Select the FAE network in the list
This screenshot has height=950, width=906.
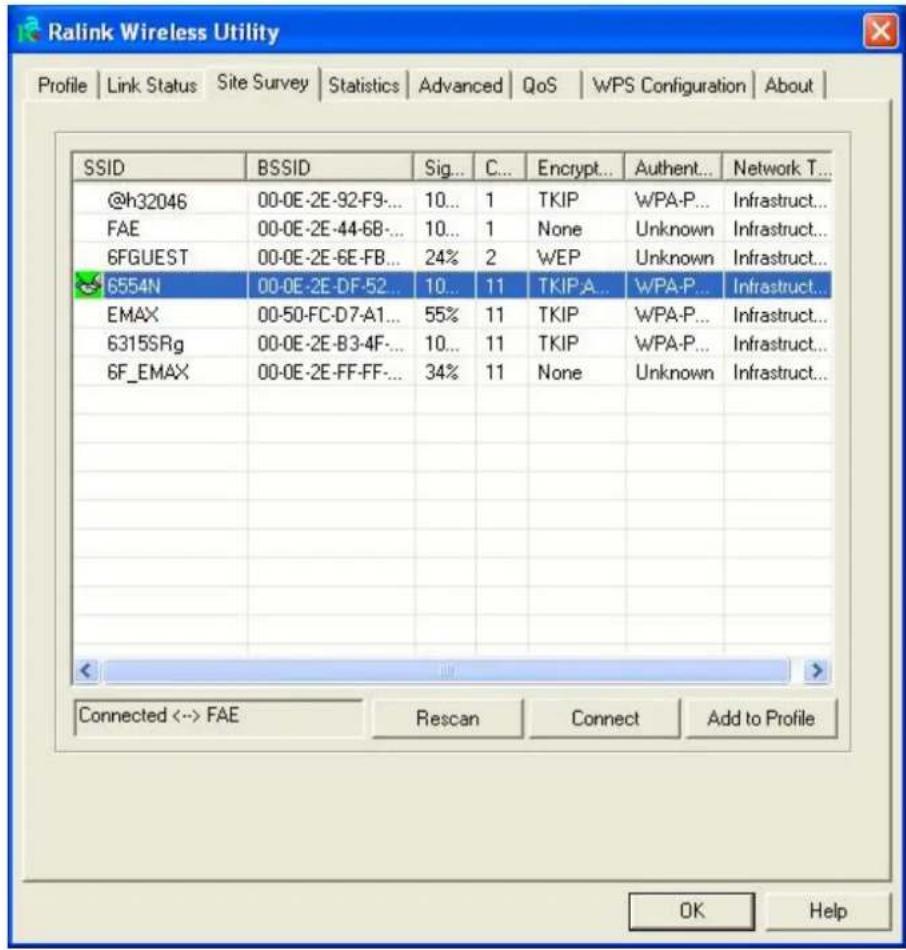(452, 229)
